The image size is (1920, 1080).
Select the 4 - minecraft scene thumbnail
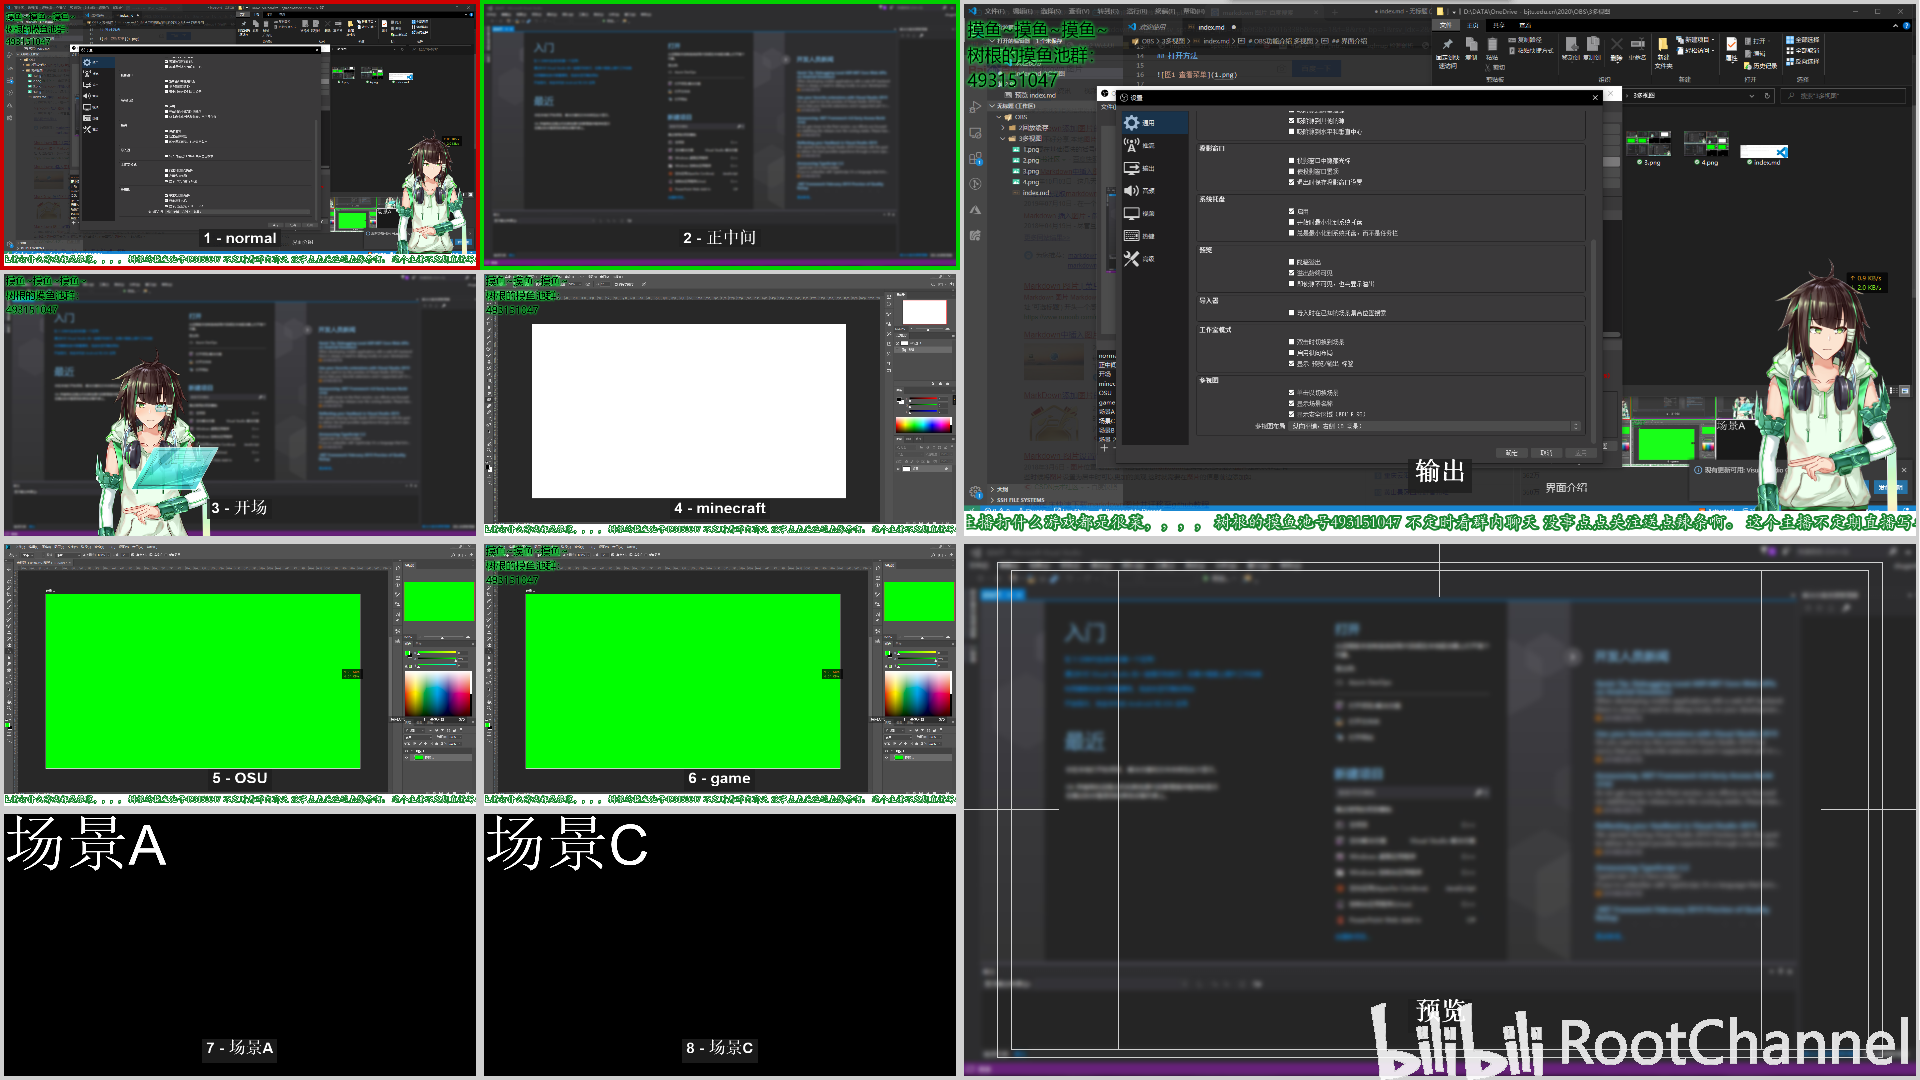pos(720,404)
